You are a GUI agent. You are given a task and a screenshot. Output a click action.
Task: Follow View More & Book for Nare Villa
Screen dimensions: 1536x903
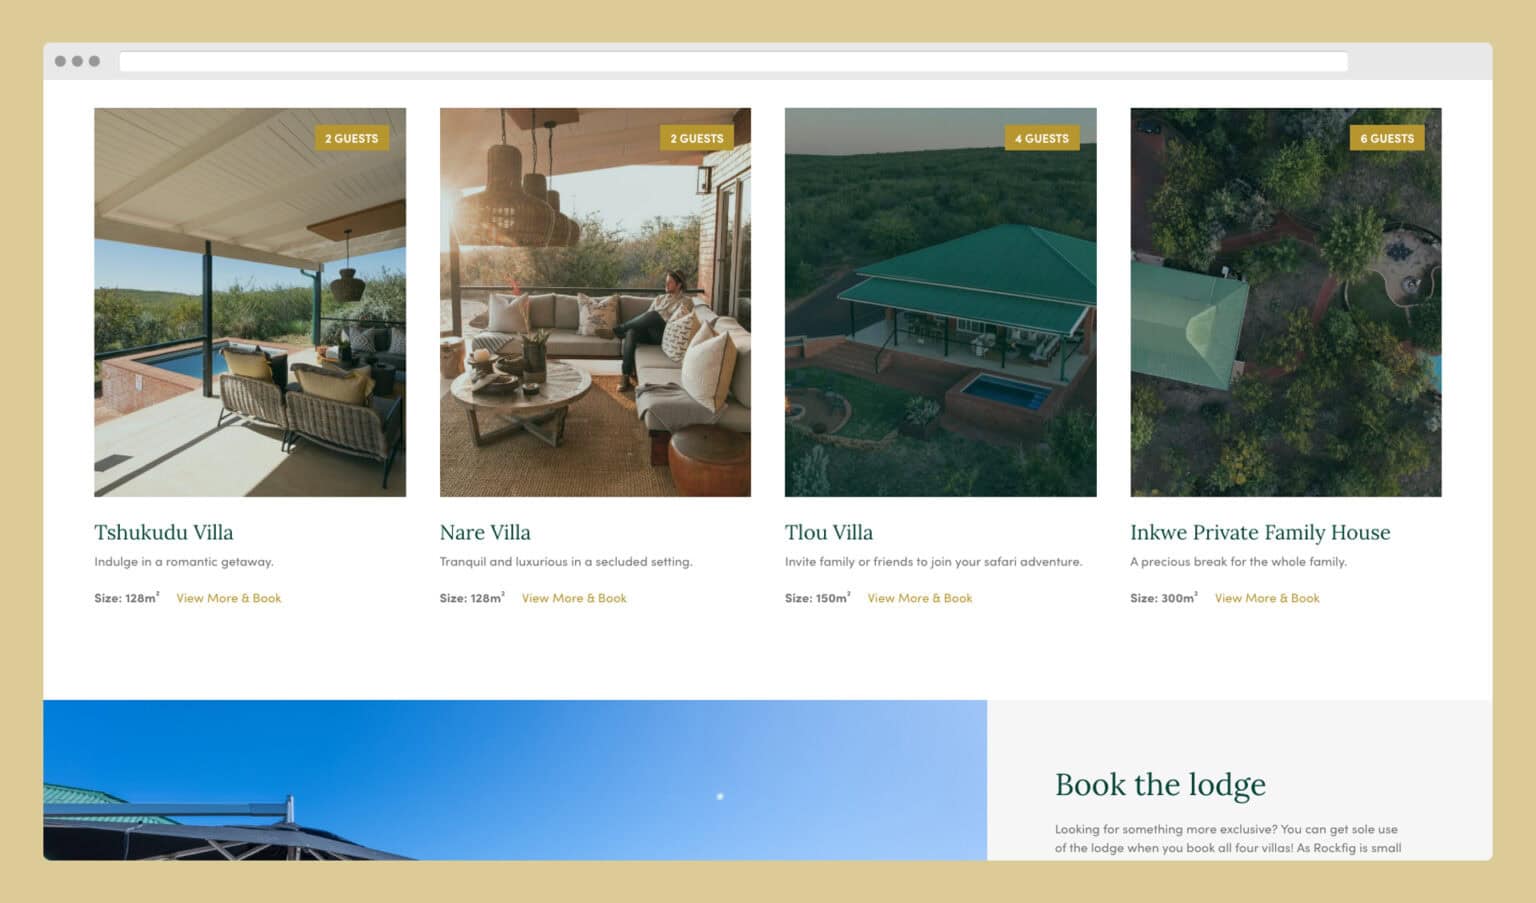(x=574, y=598)
